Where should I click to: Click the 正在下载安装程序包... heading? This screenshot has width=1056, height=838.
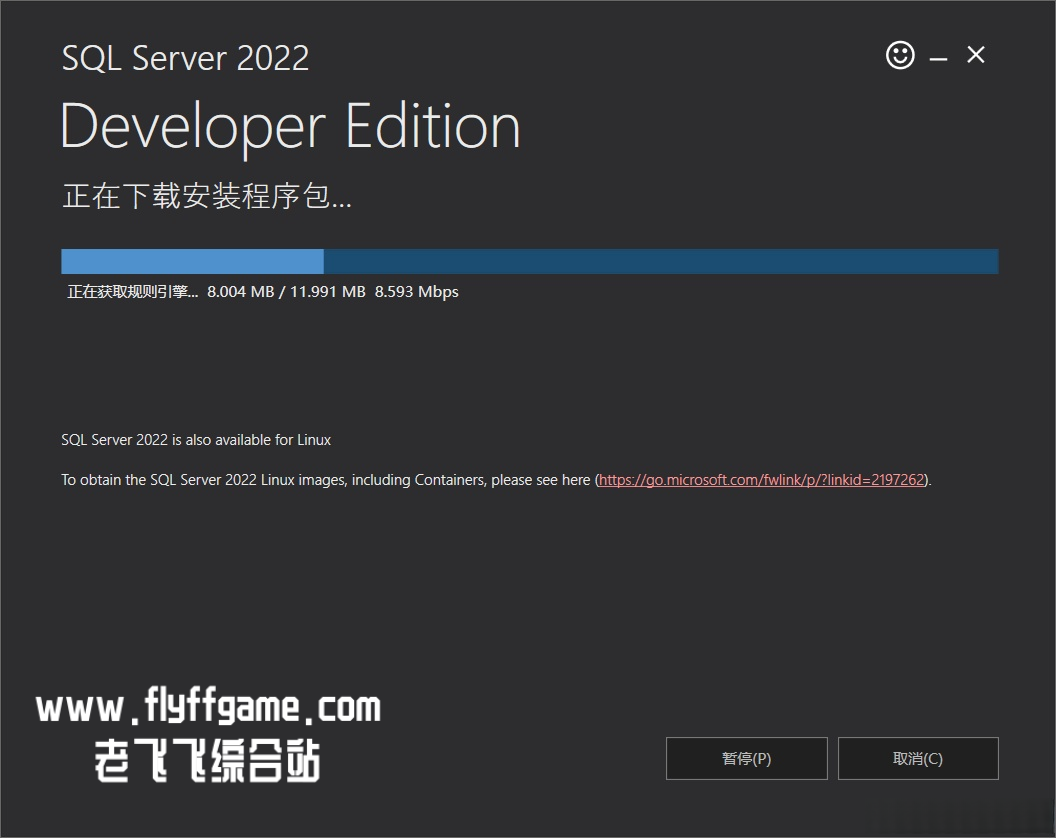coord(207,196)
